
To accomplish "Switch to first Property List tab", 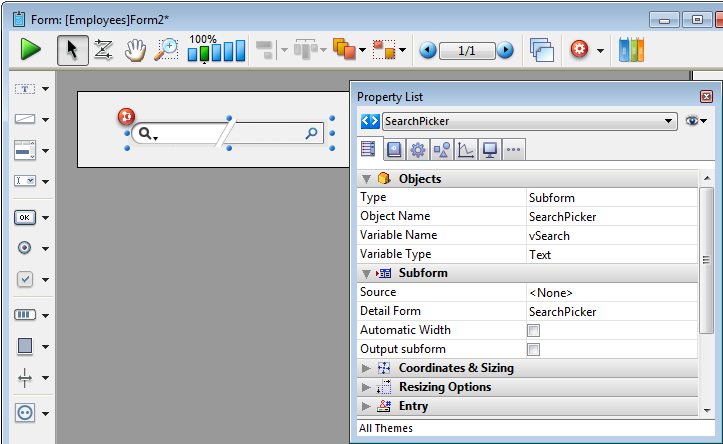I will pyautogui.click(x=368, y=150).
